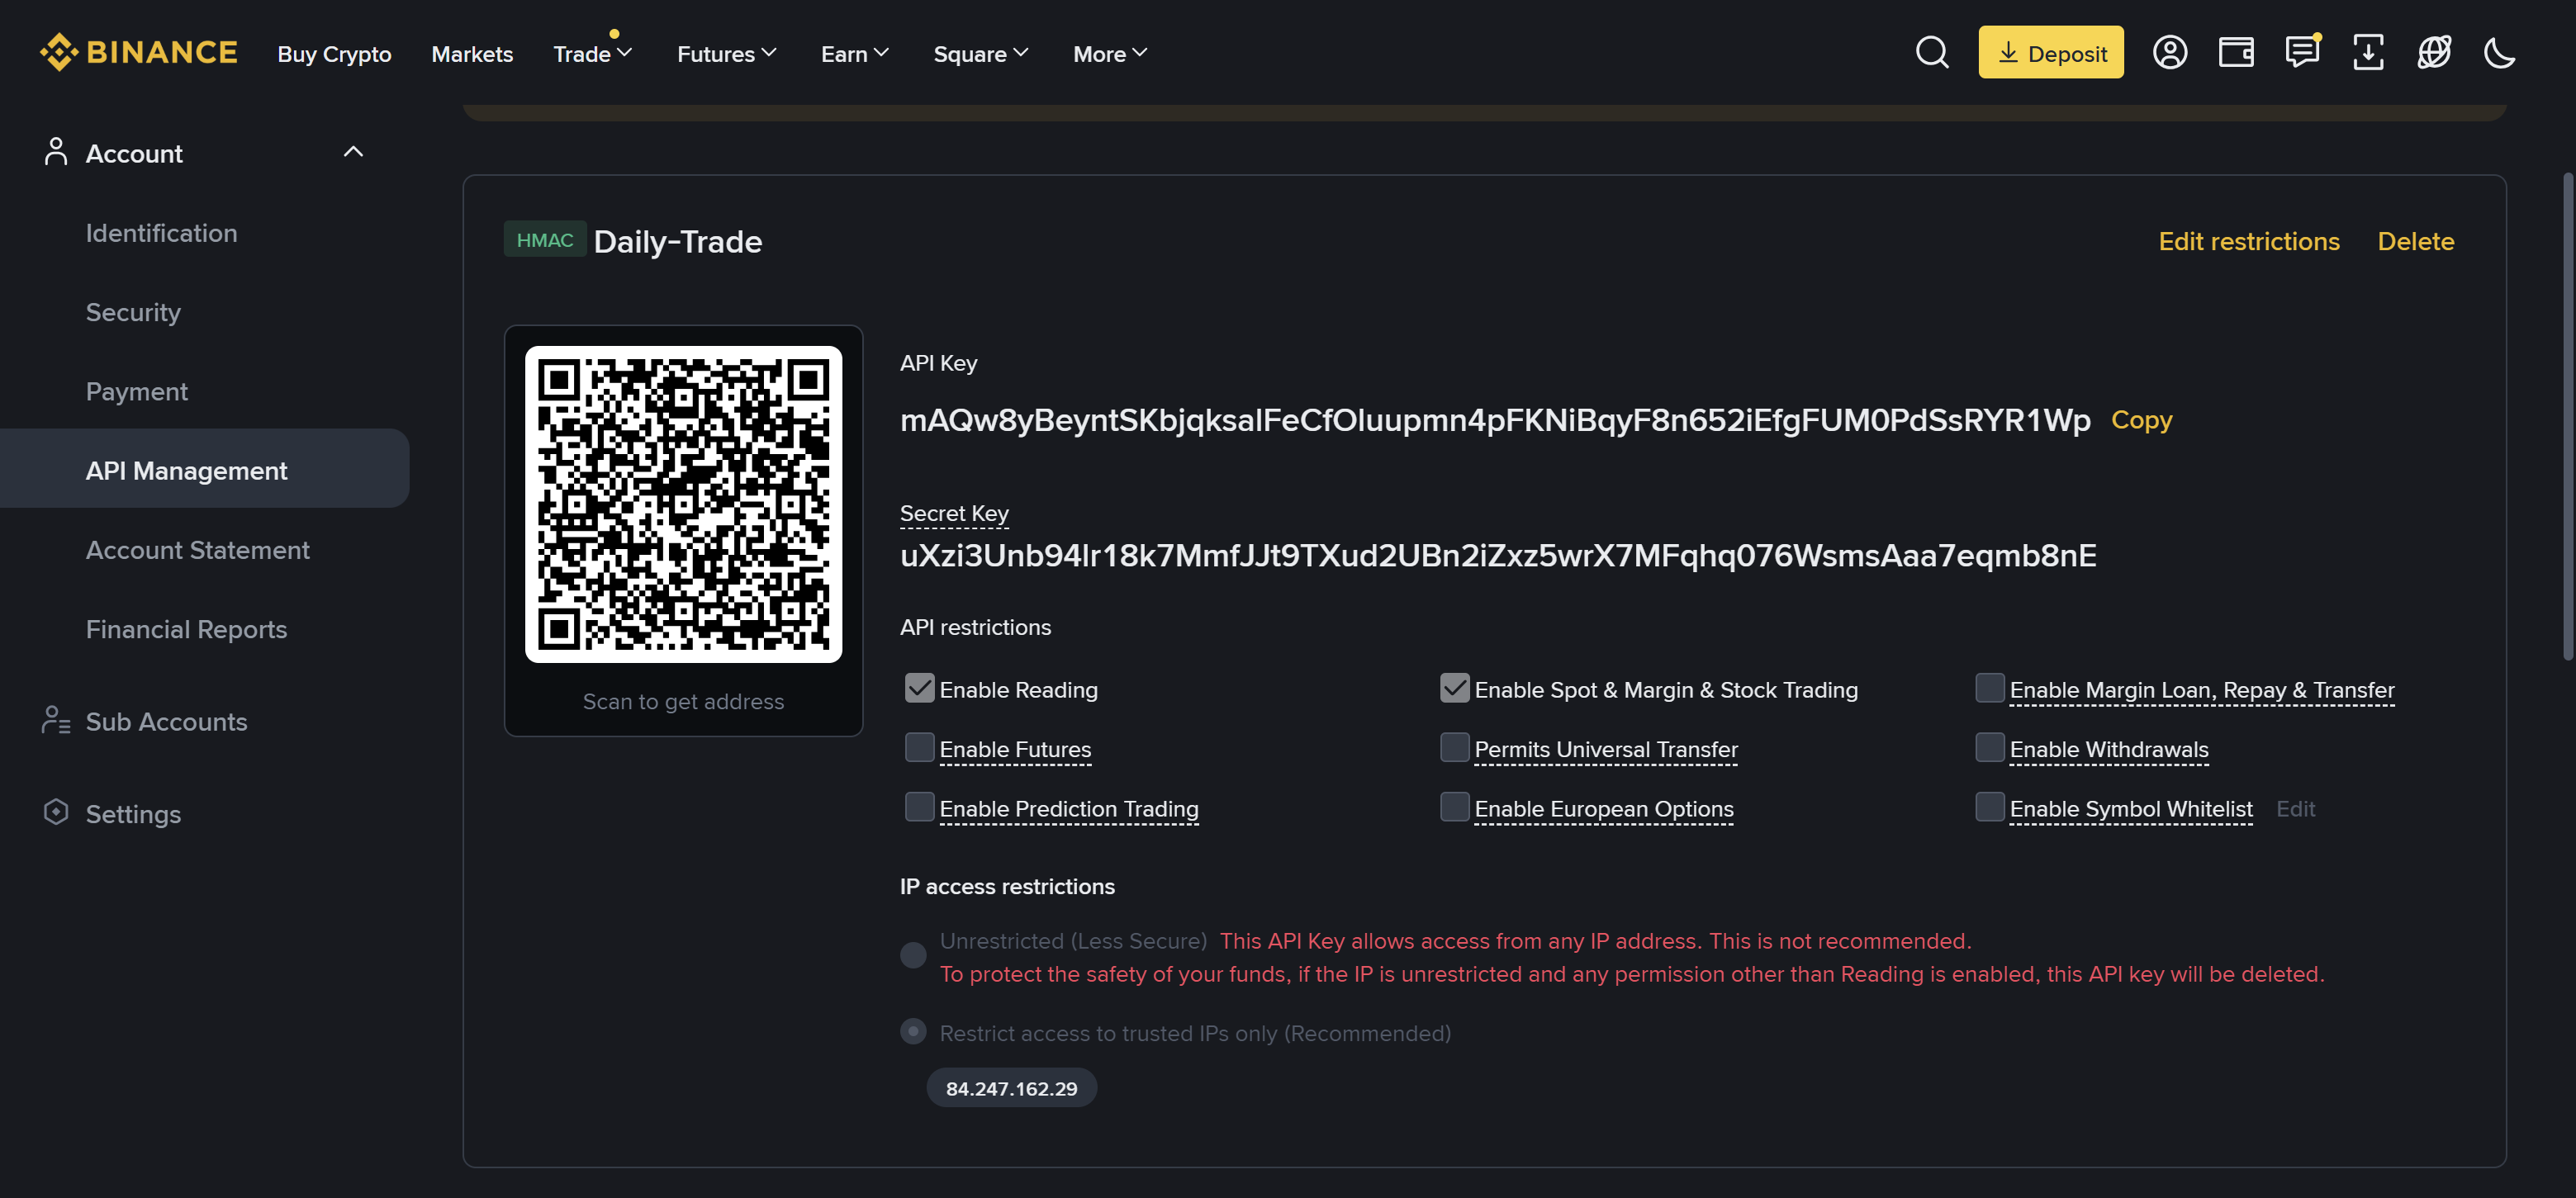Click the IP access restrictions heading
Screen dimensions: 2576x1198
click(1007, 886)
